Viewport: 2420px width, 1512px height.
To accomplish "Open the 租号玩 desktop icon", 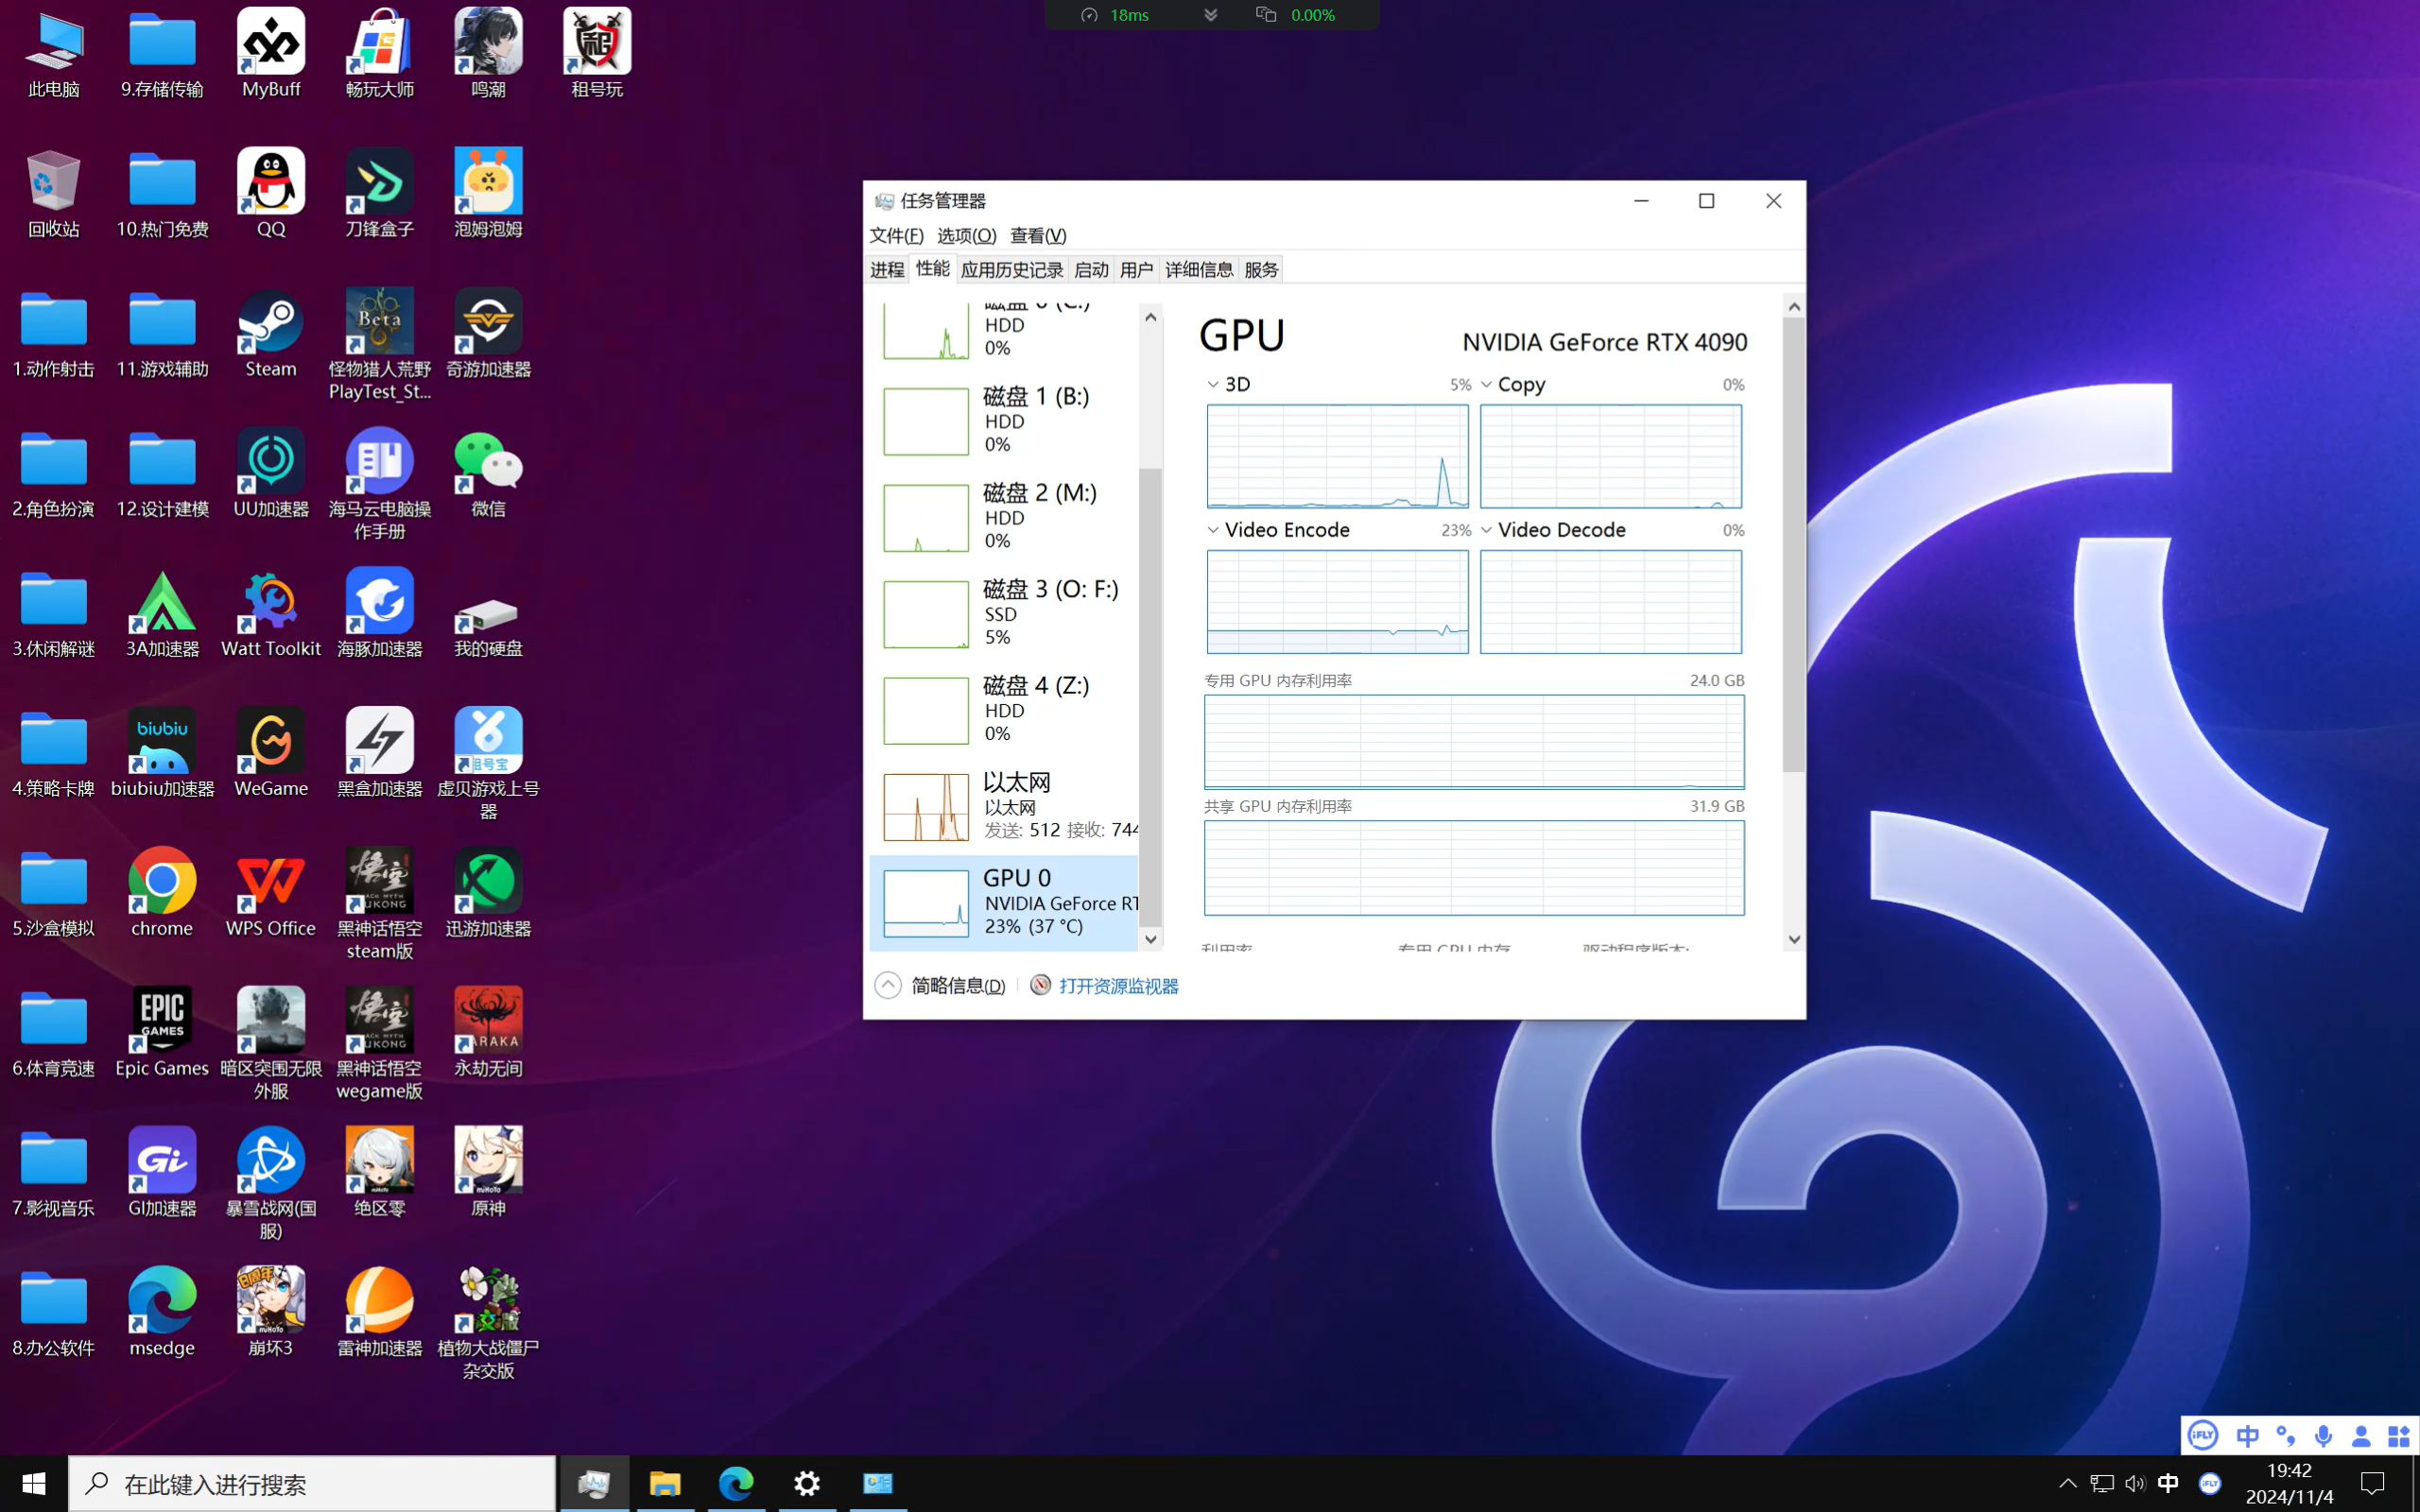I will (597, 53).
